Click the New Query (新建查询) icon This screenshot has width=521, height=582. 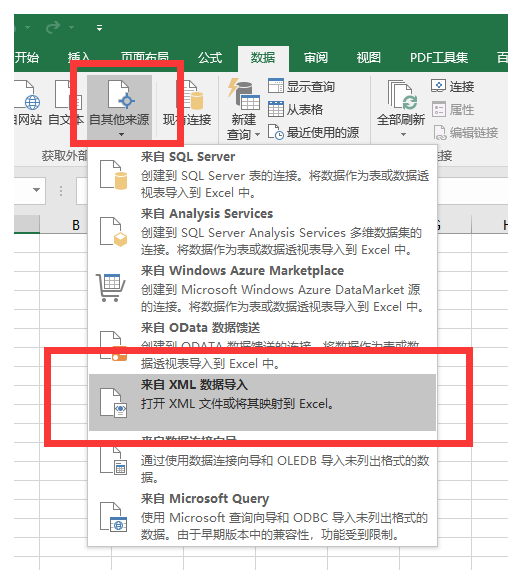point(244,94)
